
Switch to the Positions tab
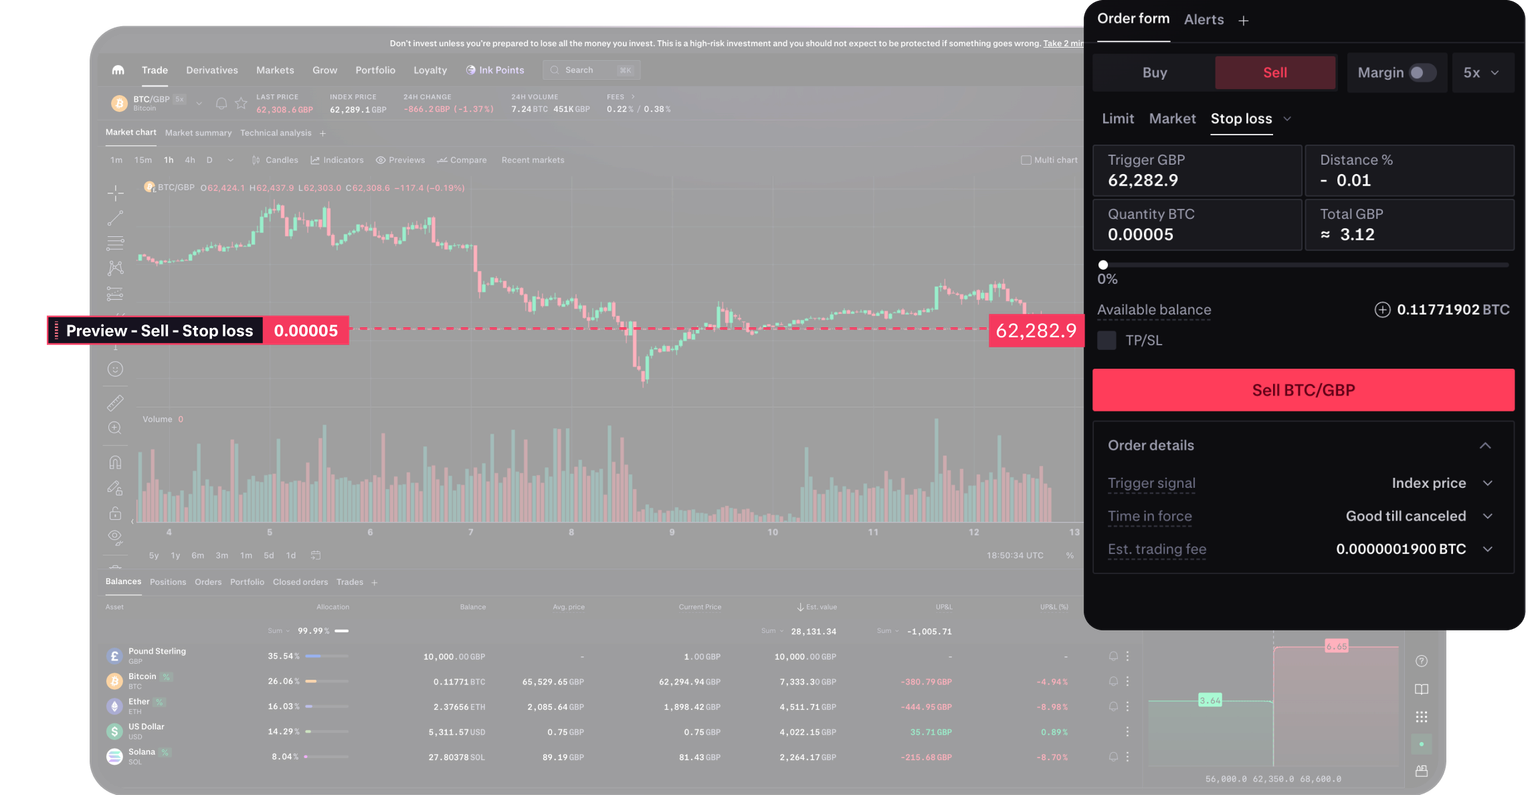point(168,582)
